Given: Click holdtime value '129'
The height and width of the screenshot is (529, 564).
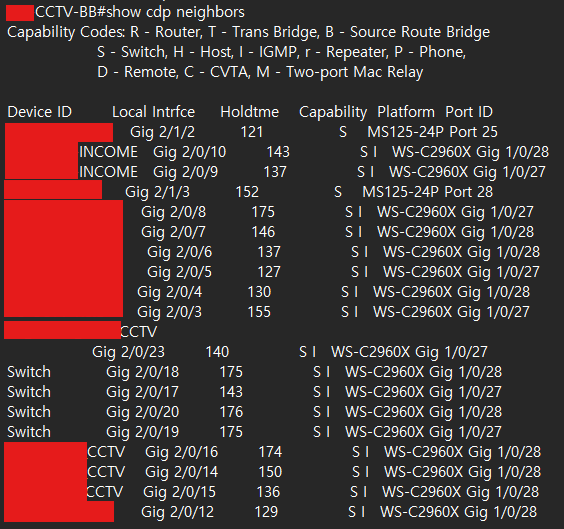Looking at the screenshot, I should [x=266, y=512].
